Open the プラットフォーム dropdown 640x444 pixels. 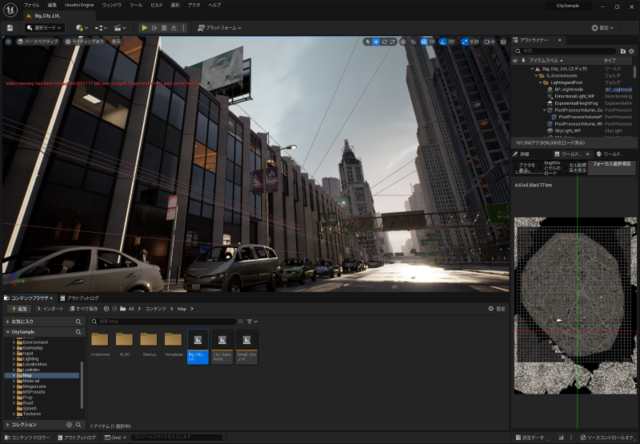pyautogui.click(x=219, y=28)
